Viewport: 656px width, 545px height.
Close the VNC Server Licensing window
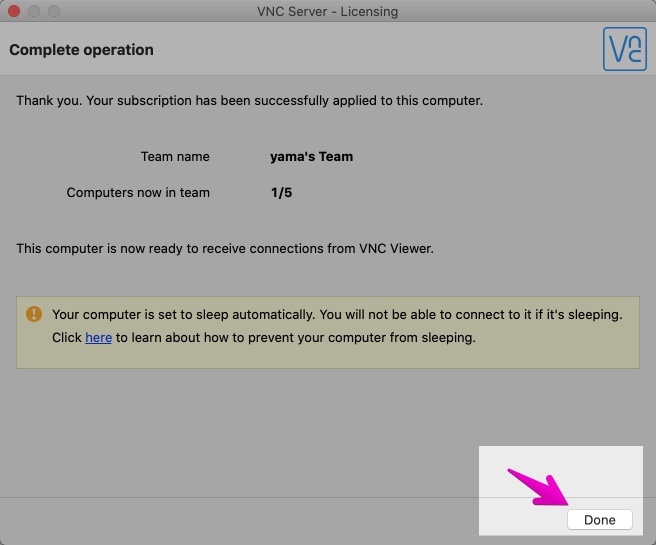(x=14, y=11)
